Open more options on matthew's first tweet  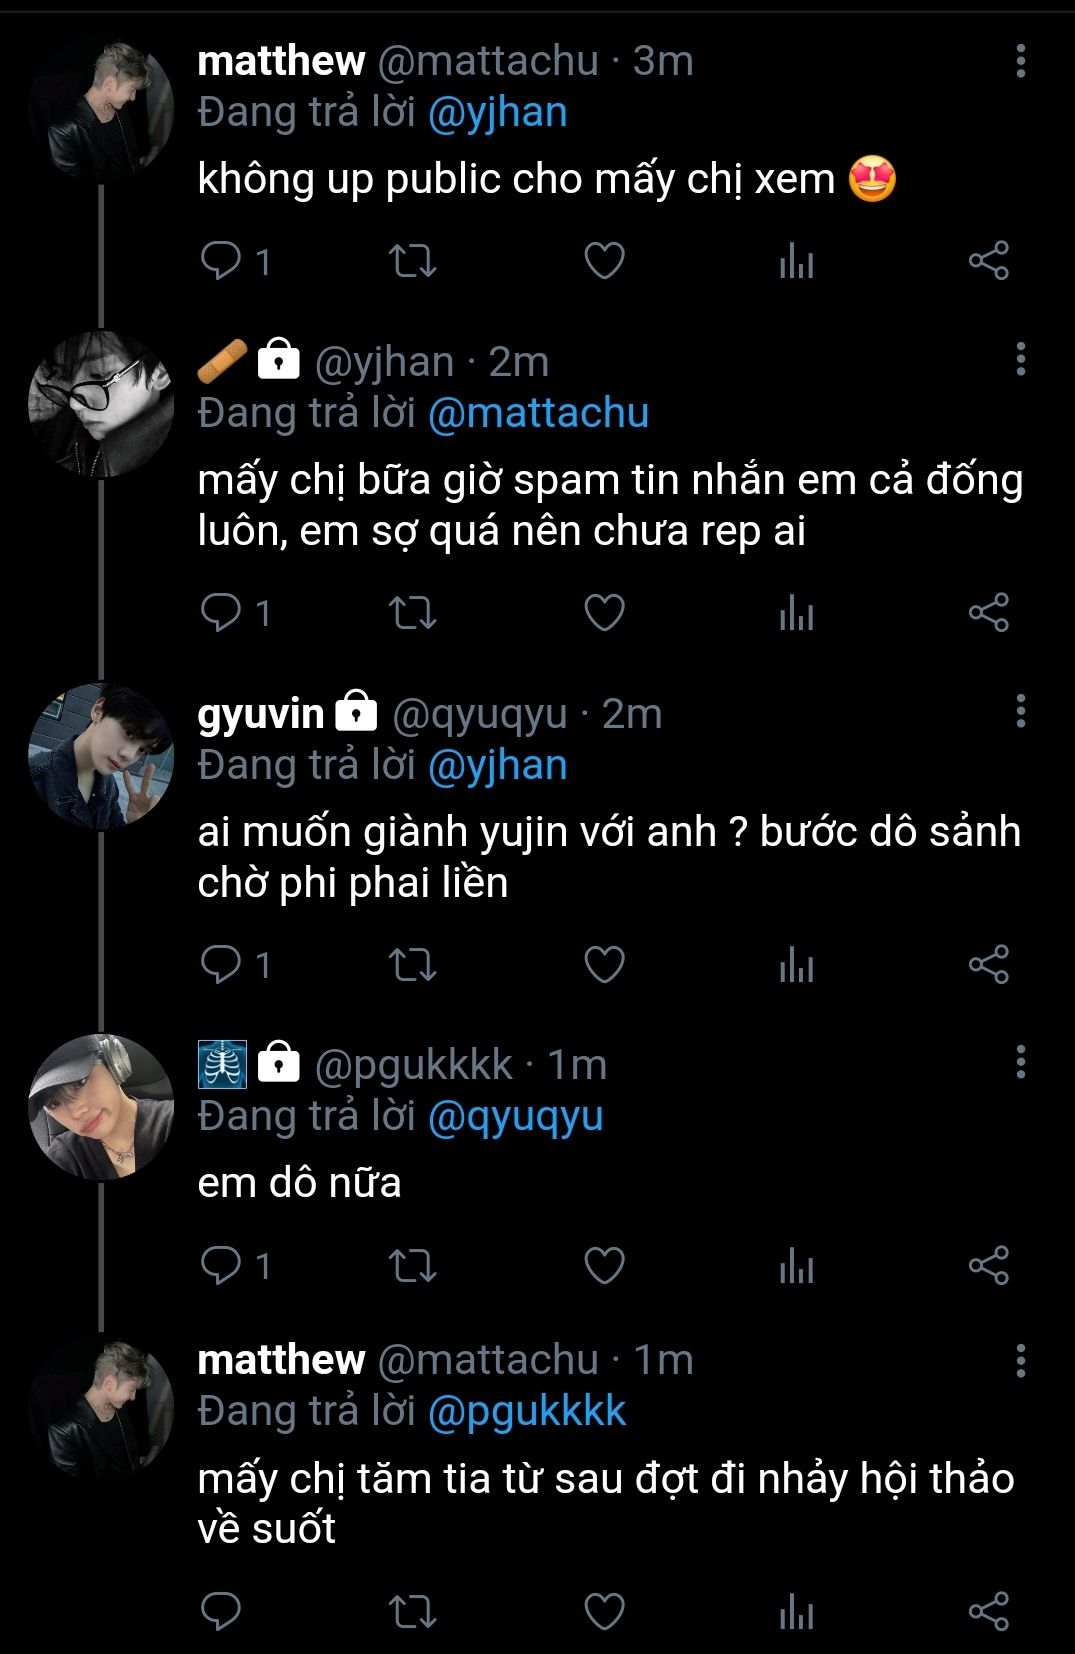coord(1020,61)
